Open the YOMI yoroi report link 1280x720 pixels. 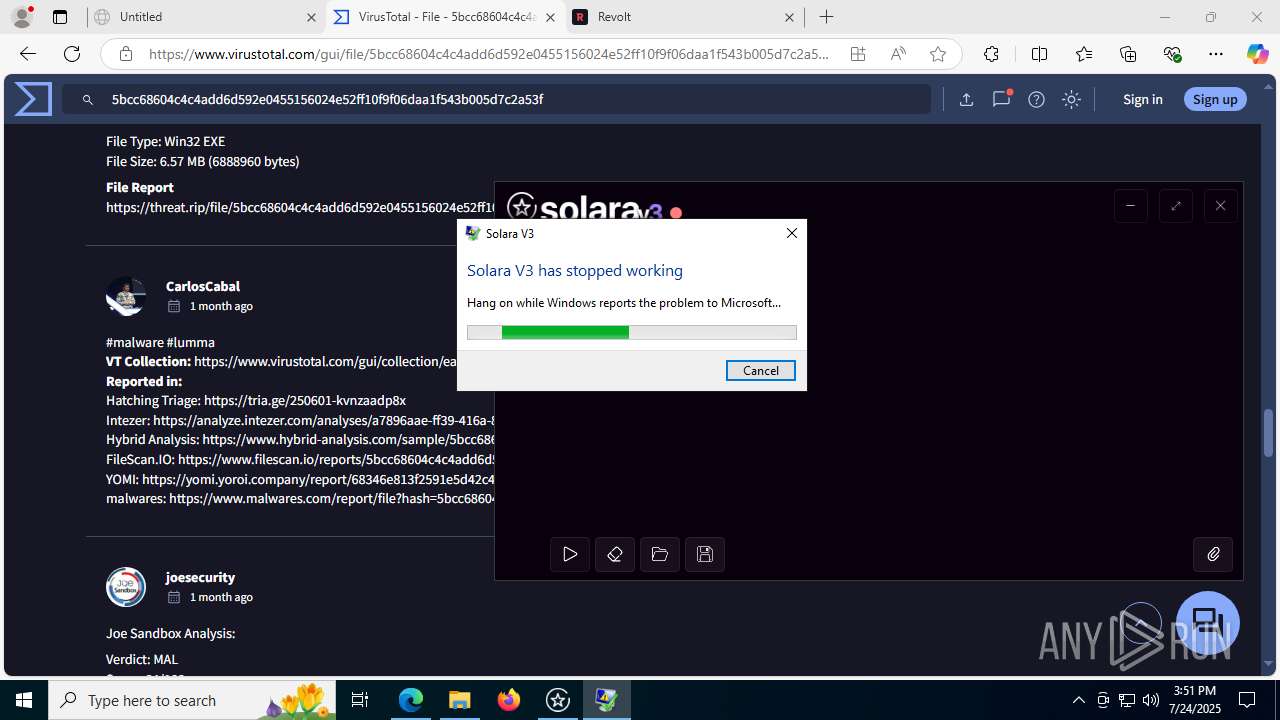318,479
